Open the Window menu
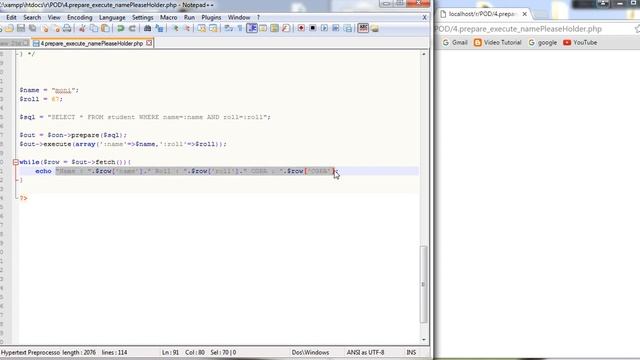 239,18
